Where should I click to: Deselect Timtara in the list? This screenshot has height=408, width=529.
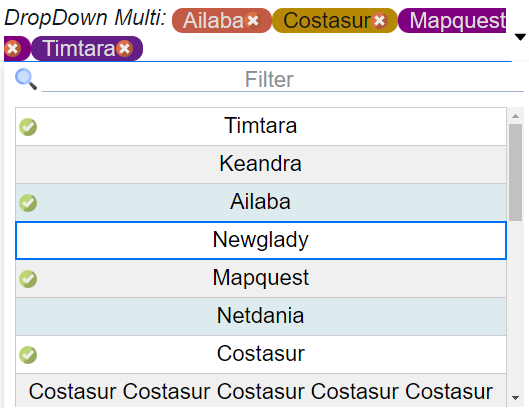click(261, 127)
